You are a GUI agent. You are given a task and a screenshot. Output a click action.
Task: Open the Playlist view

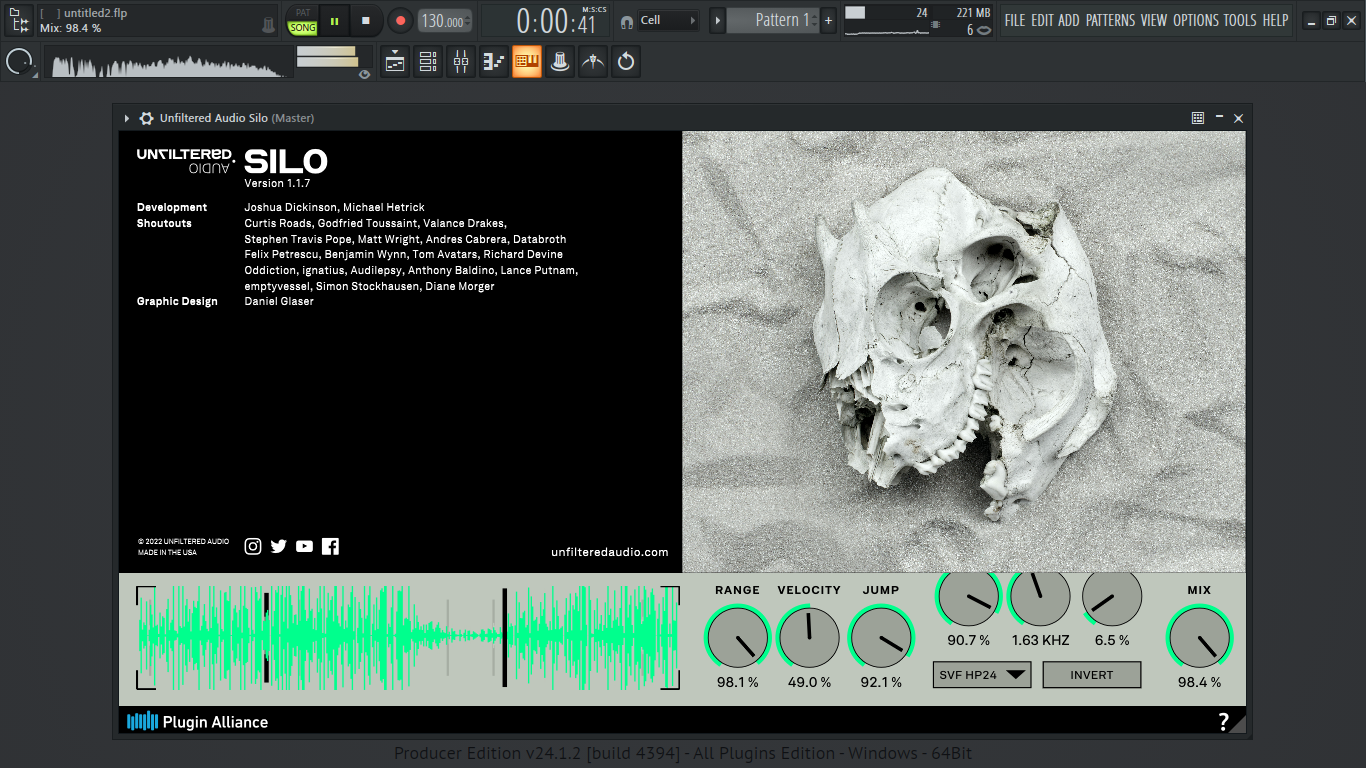pos(395,62)
